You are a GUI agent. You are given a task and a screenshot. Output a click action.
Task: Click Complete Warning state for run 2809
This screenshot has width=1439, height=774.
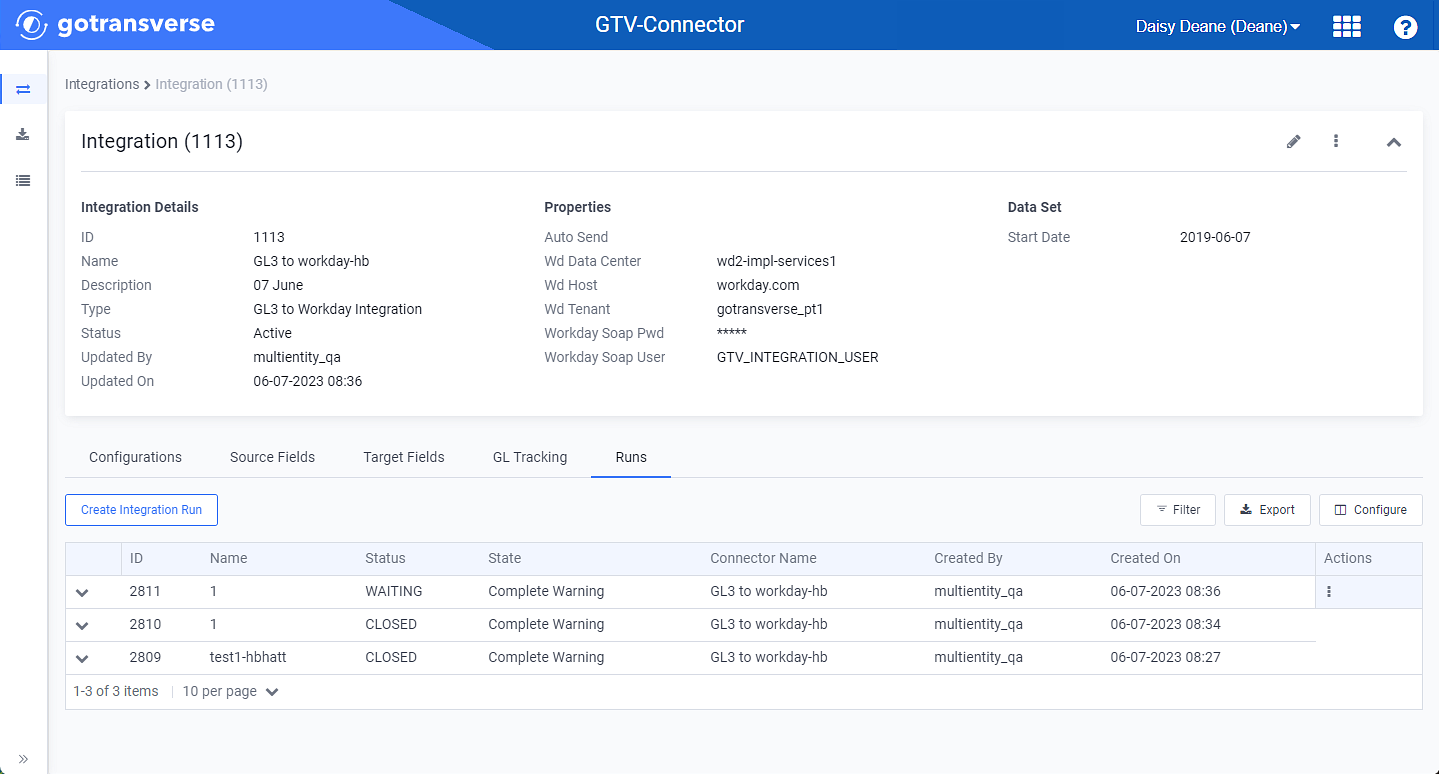[546, 657]
